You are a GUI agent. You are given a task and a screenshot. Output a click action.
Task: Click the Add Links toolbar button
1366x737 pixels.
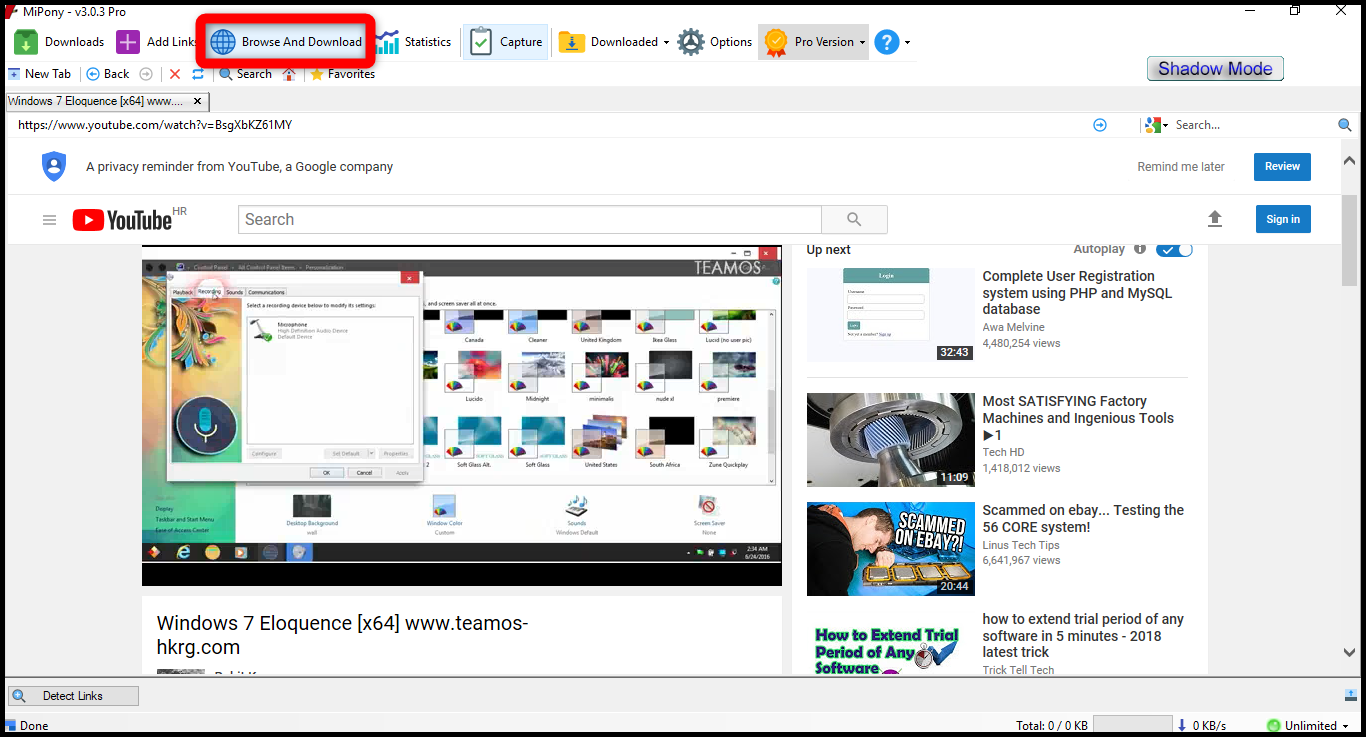click(x=156, y=42)
